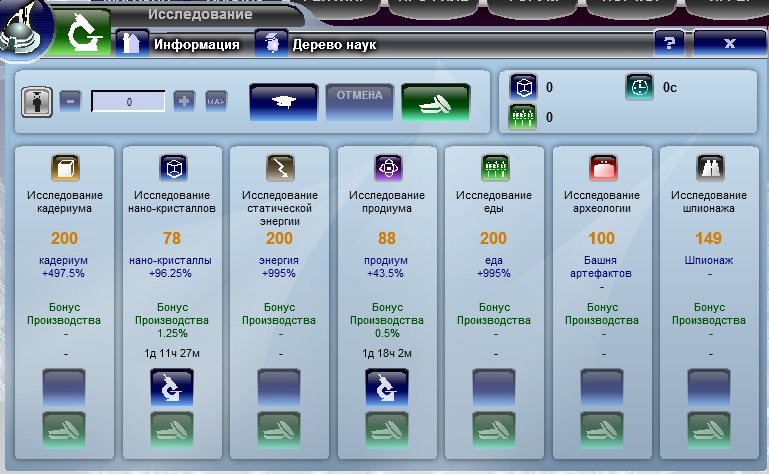Select the espionage binoculars icon

click(x=708, y=167)
